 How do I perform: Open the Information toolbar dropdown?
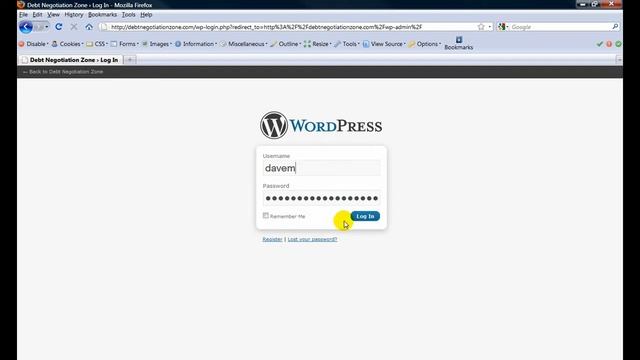[x=196, y=44]
